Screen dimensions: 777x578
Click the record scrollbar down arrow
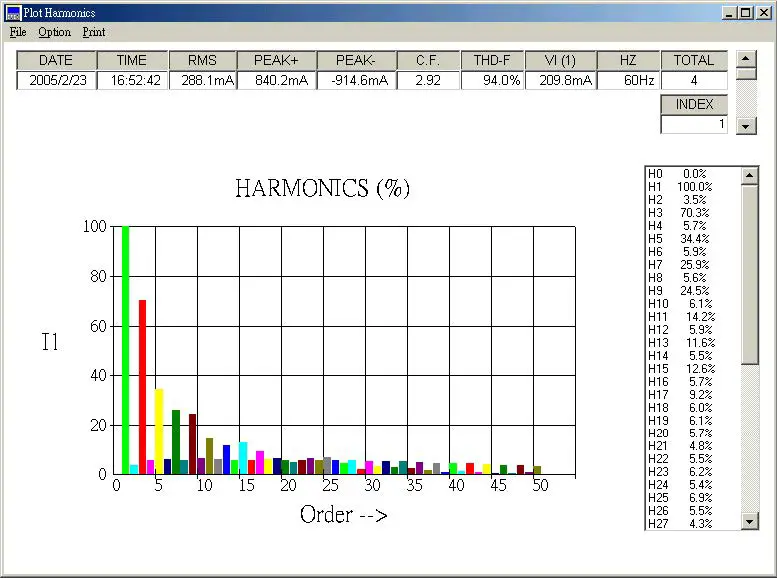(746, 126)
